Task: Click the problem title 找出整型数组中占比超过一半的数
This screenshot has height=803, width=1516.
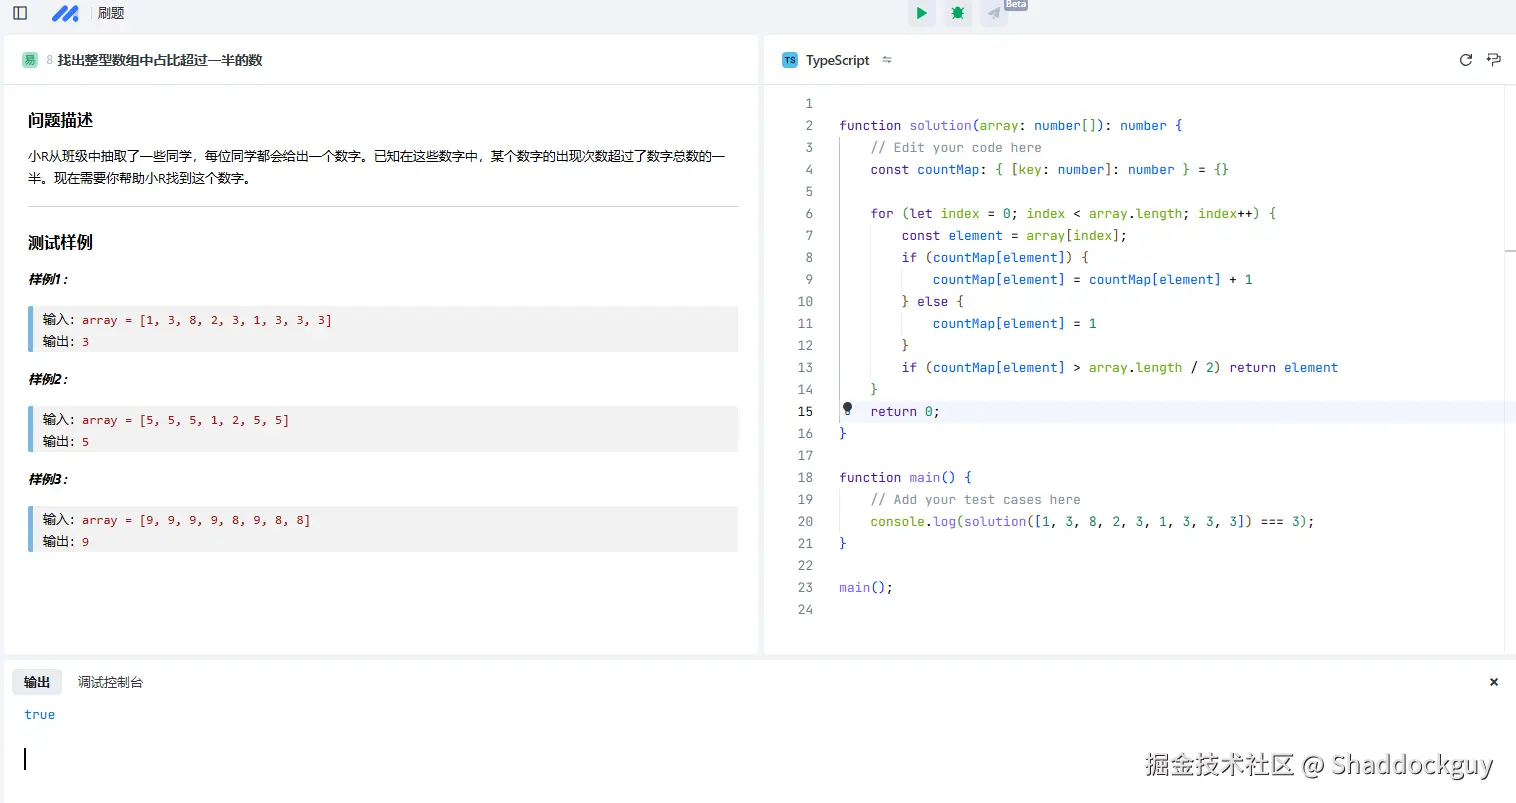Action: tap(160, 60)
